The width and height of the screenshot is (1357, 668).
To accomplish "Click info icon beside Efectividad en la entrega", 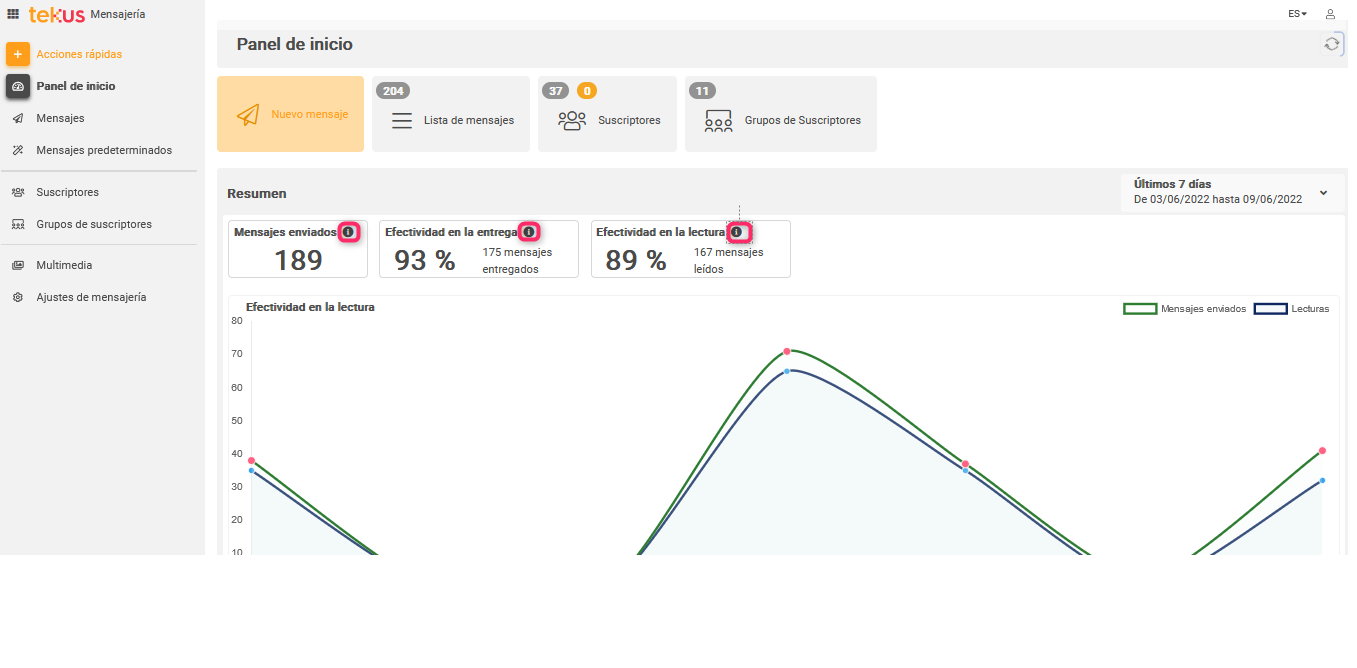I will [x=529, y=232].
